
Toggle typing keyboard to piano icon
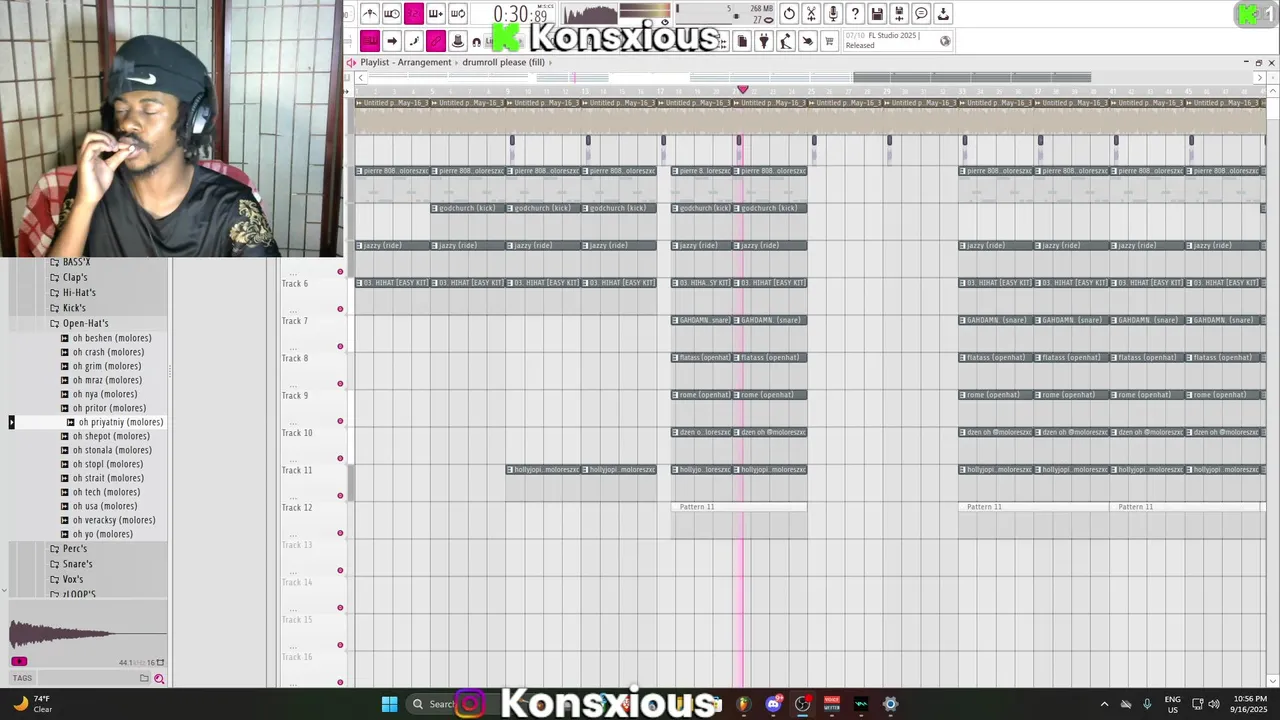pos(370,41)
